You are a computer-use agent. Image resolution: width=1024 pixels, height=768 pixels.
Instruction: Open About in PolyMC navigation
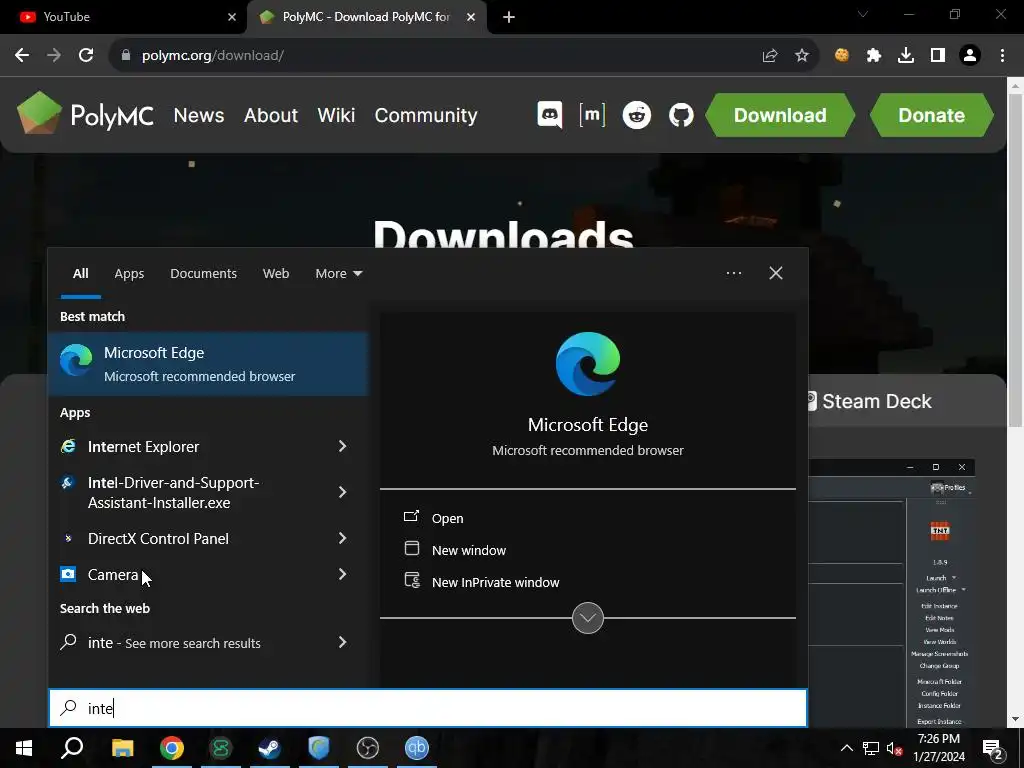coord(271,116)
